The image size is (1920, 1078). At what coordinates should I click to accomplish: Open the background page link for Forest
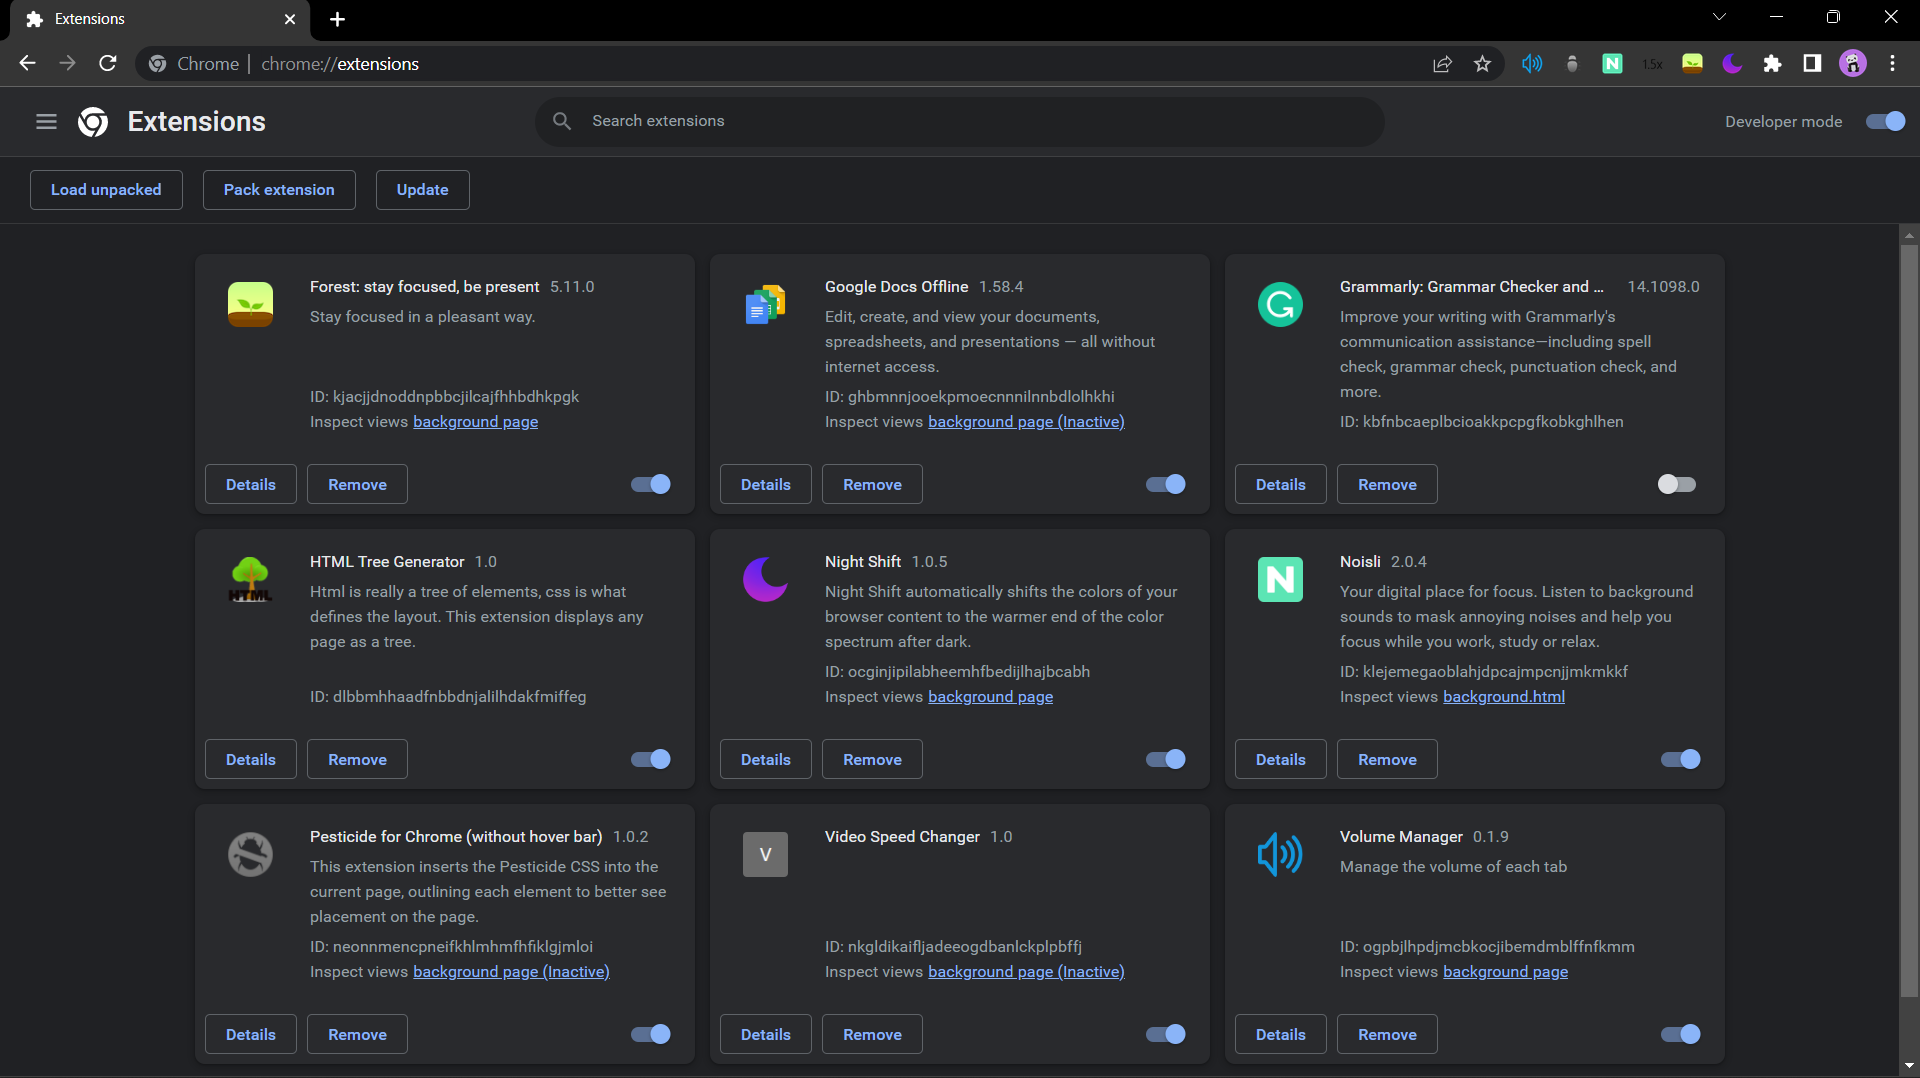click(475, 421)
